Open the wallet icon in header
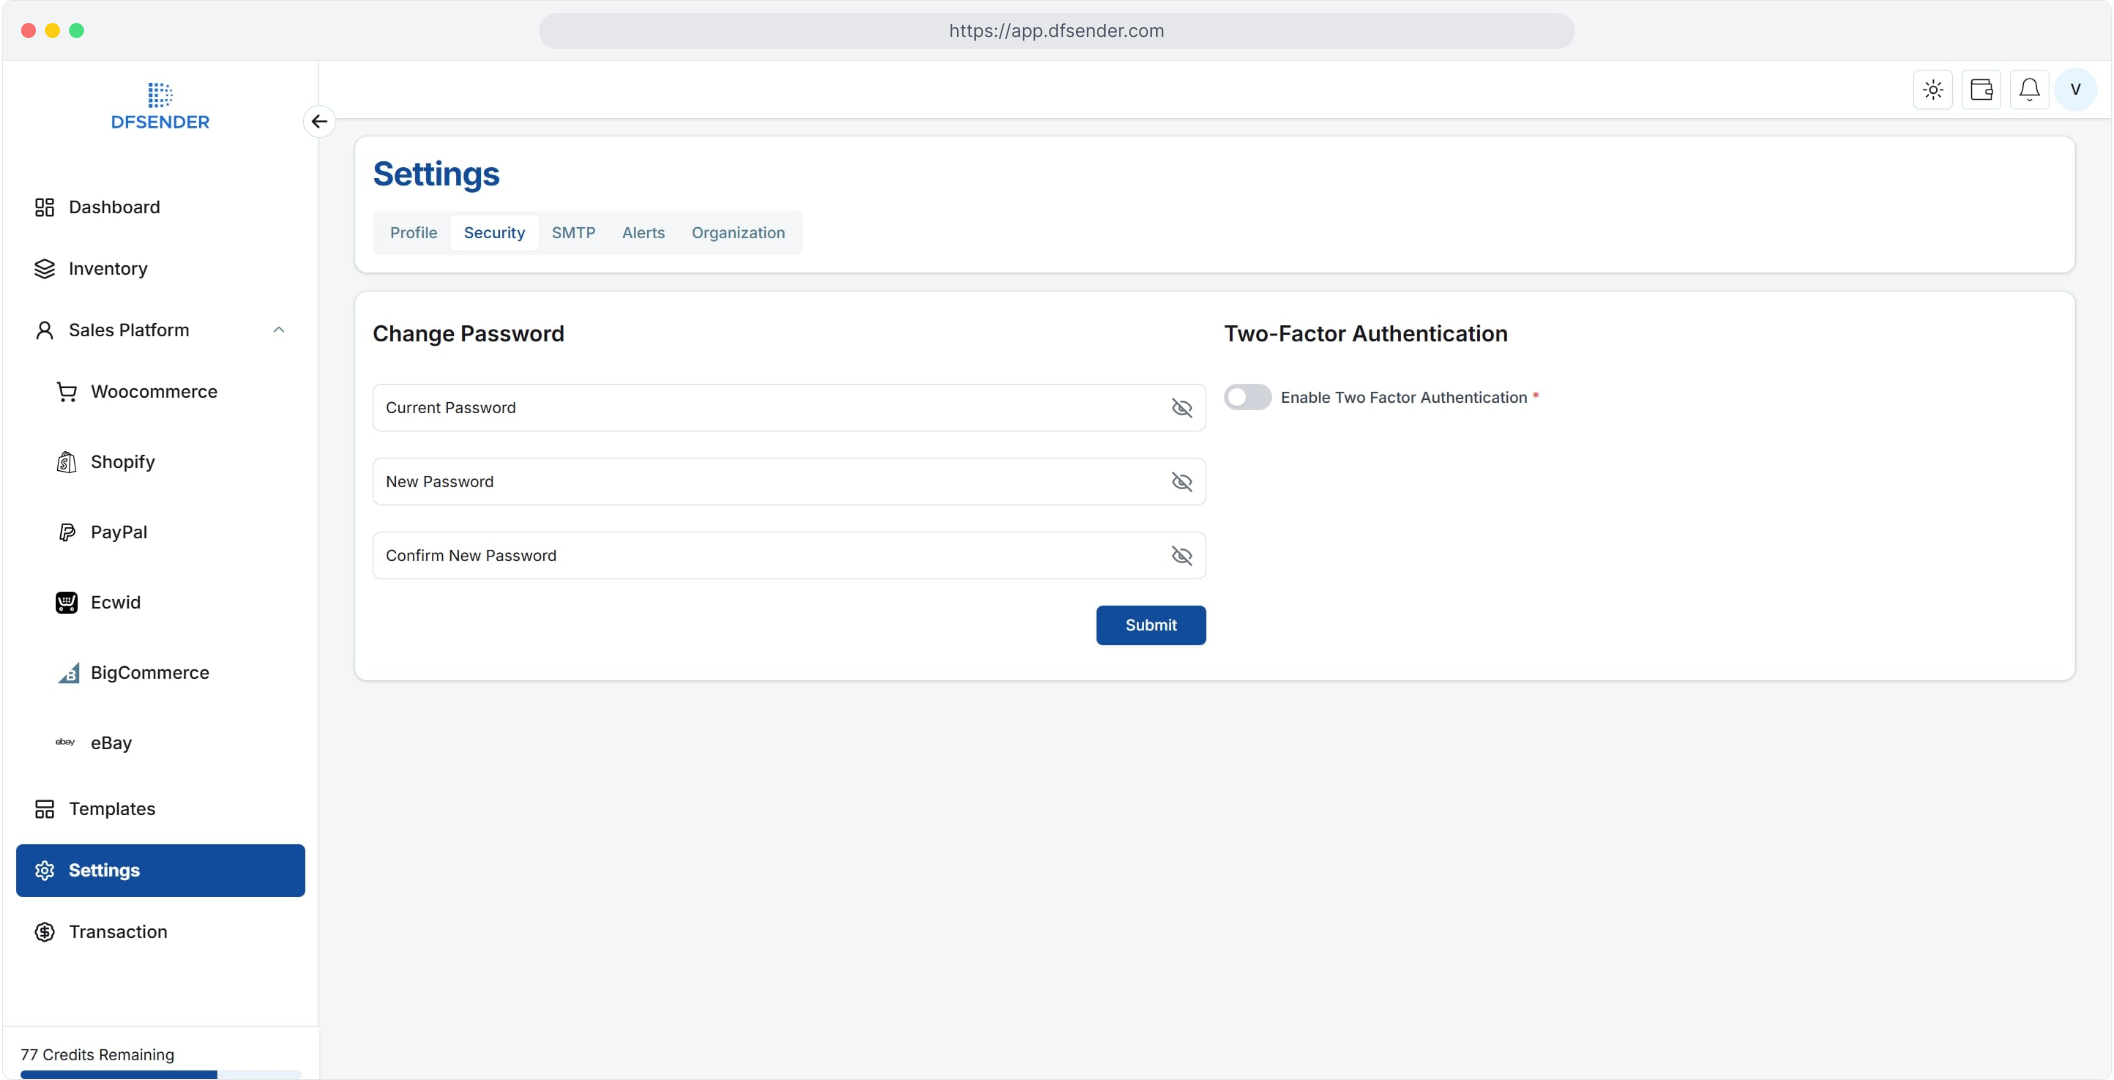 1981,90
